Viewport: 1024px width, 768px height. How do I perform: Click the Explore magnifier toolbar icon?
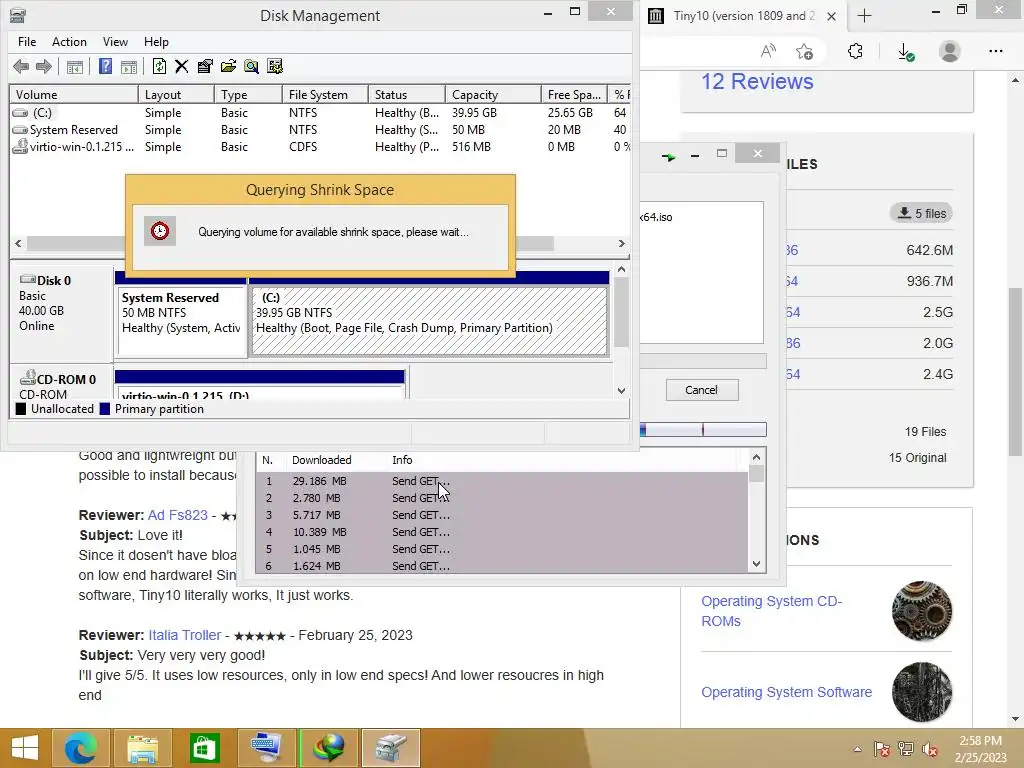[x=251, y=66]
